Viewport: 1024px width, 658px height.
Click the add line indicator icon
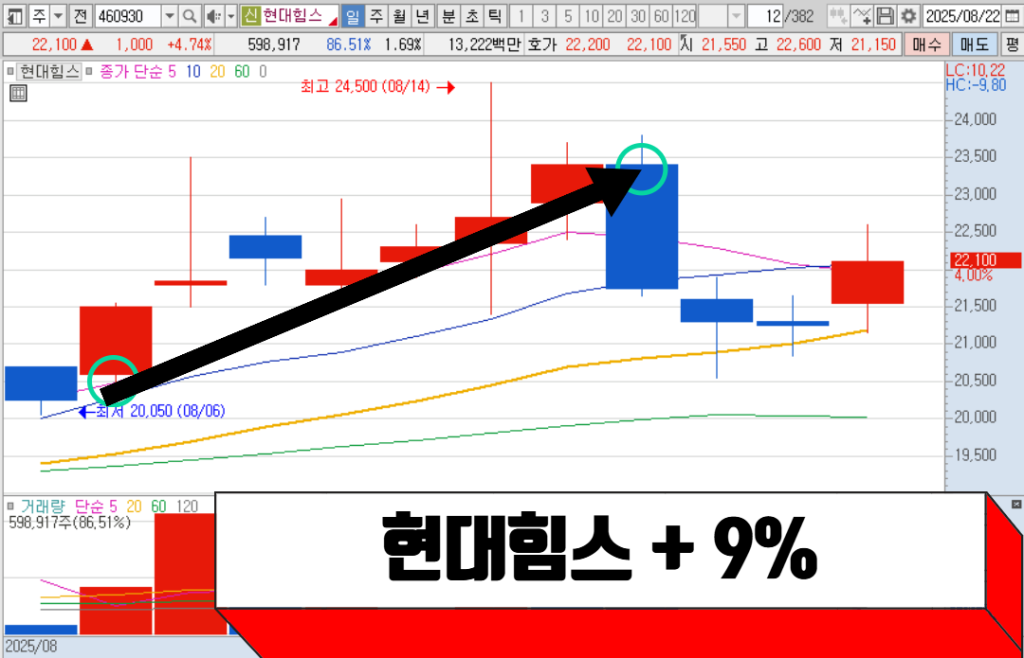click(863, 16)
